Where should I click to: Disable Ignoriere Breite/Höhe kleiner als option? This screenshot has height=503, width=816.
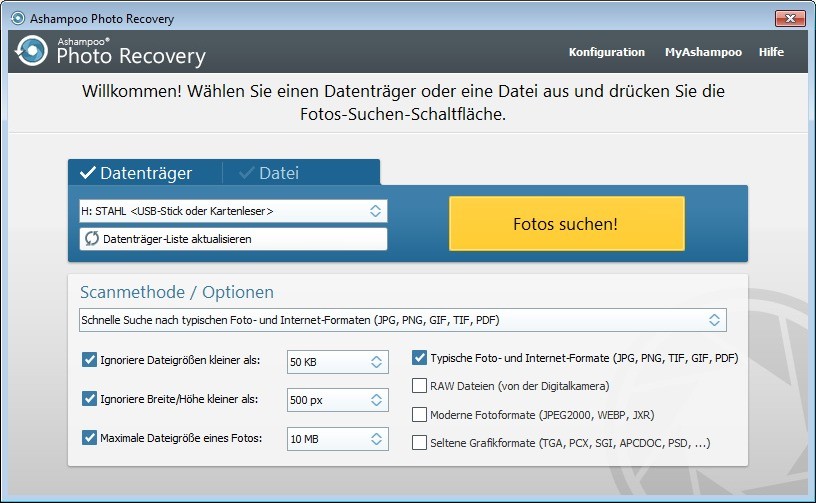(x=90, y=399)
